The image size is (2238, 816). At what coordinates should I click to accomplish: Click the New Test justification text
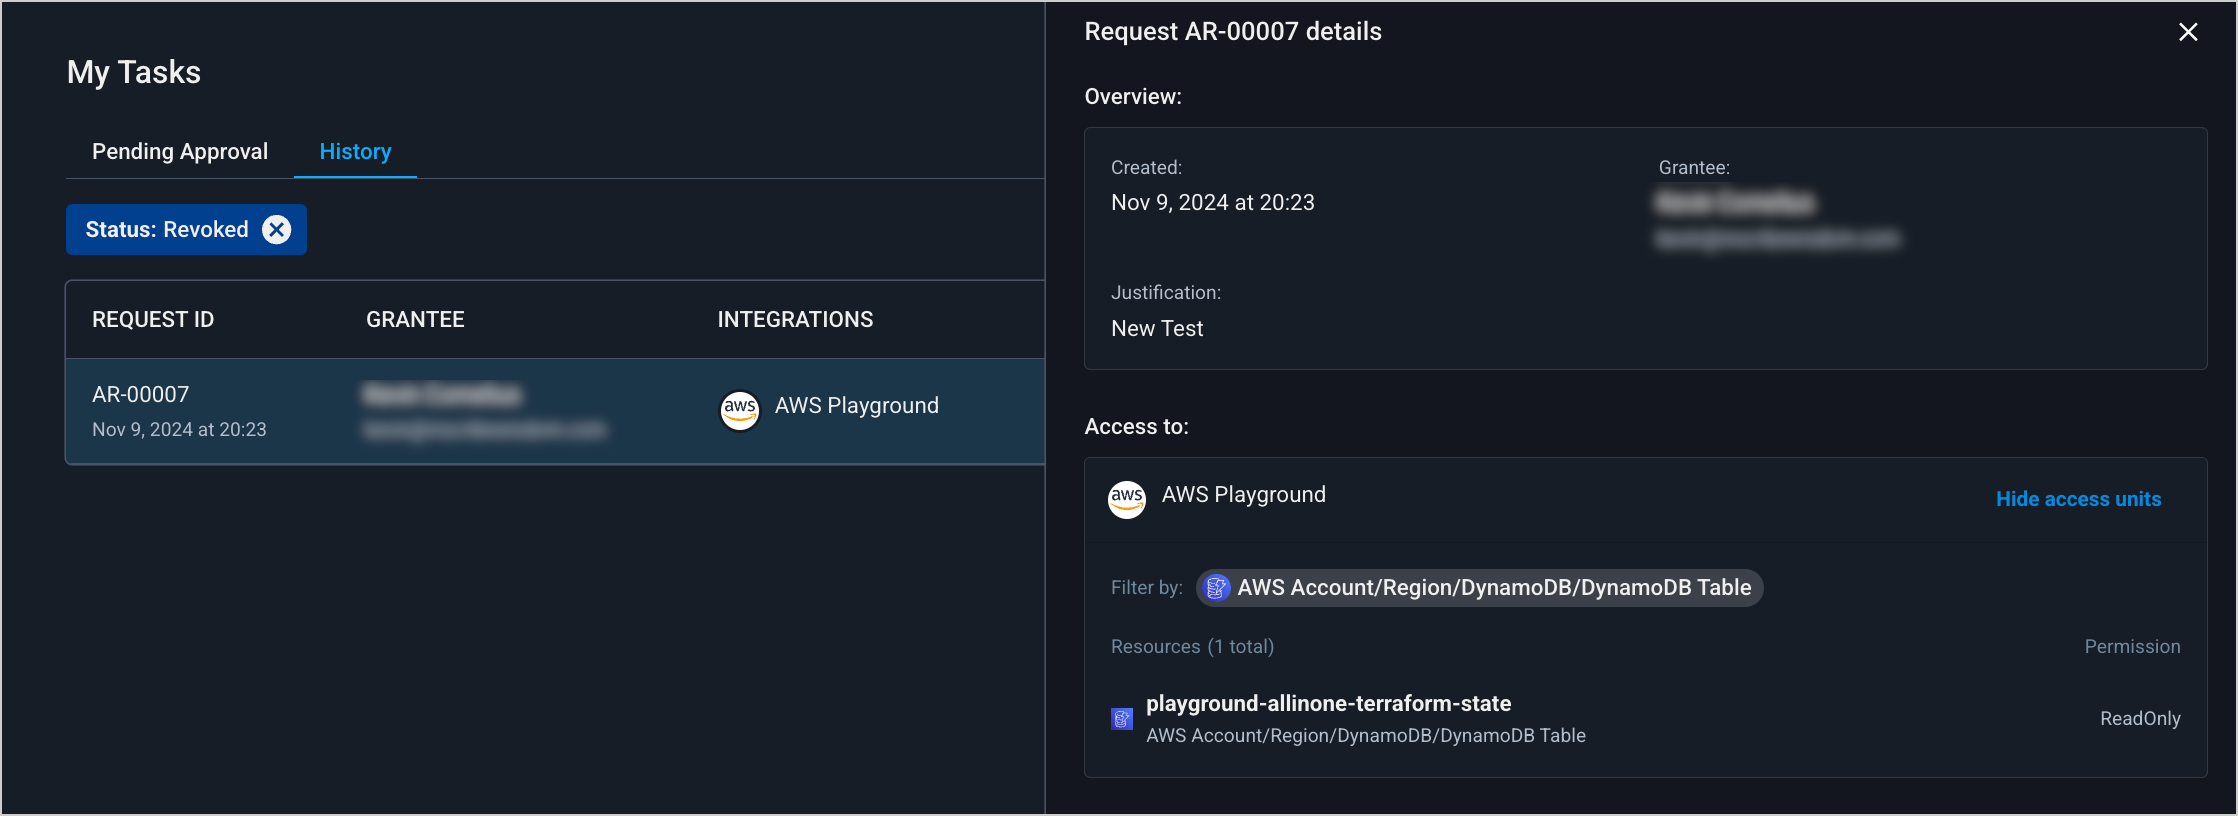[1157, 329]
